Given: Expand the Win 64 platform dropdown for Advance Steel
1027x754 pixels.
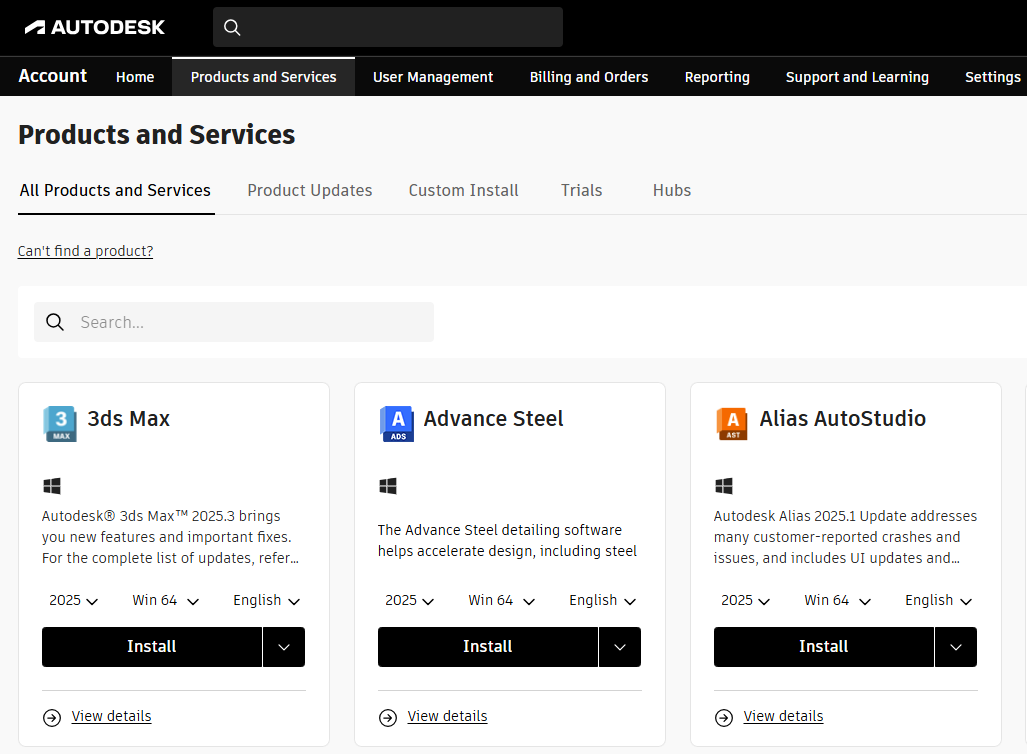Looking at the screenshot, I should pos(501,601).
